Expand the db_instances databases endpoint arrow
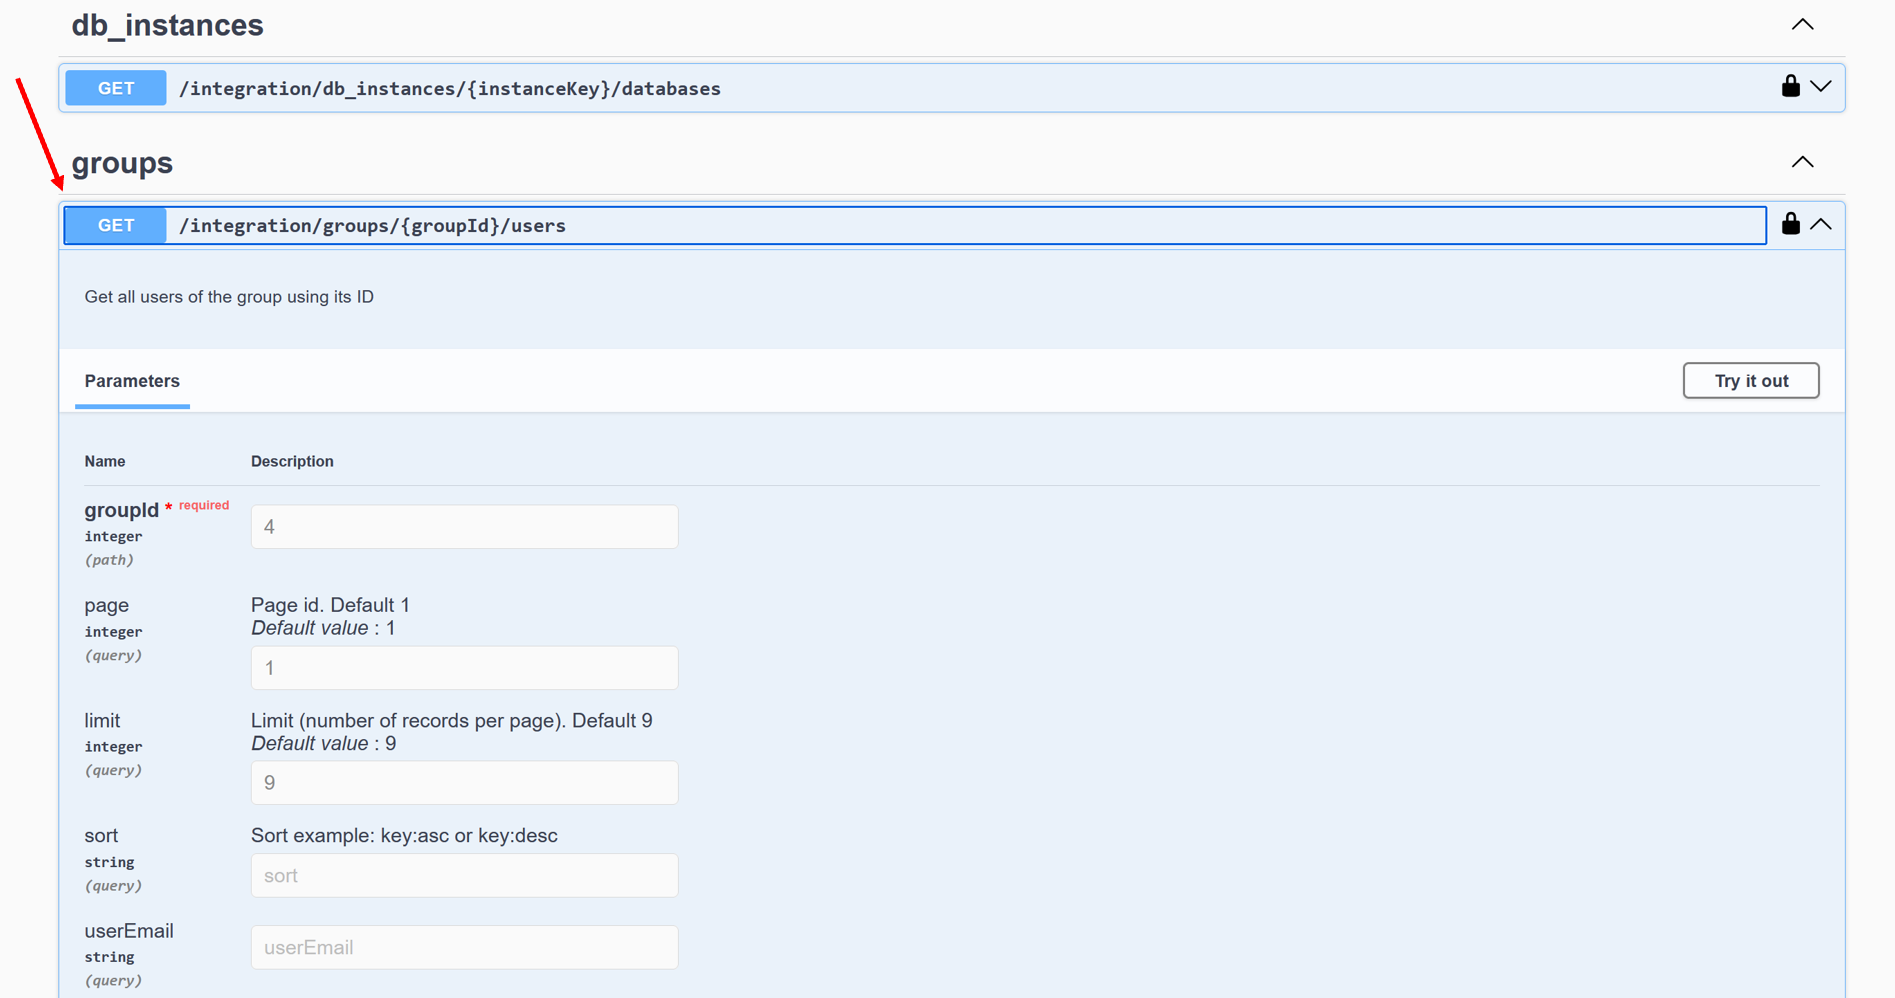 coord(1821,87)
